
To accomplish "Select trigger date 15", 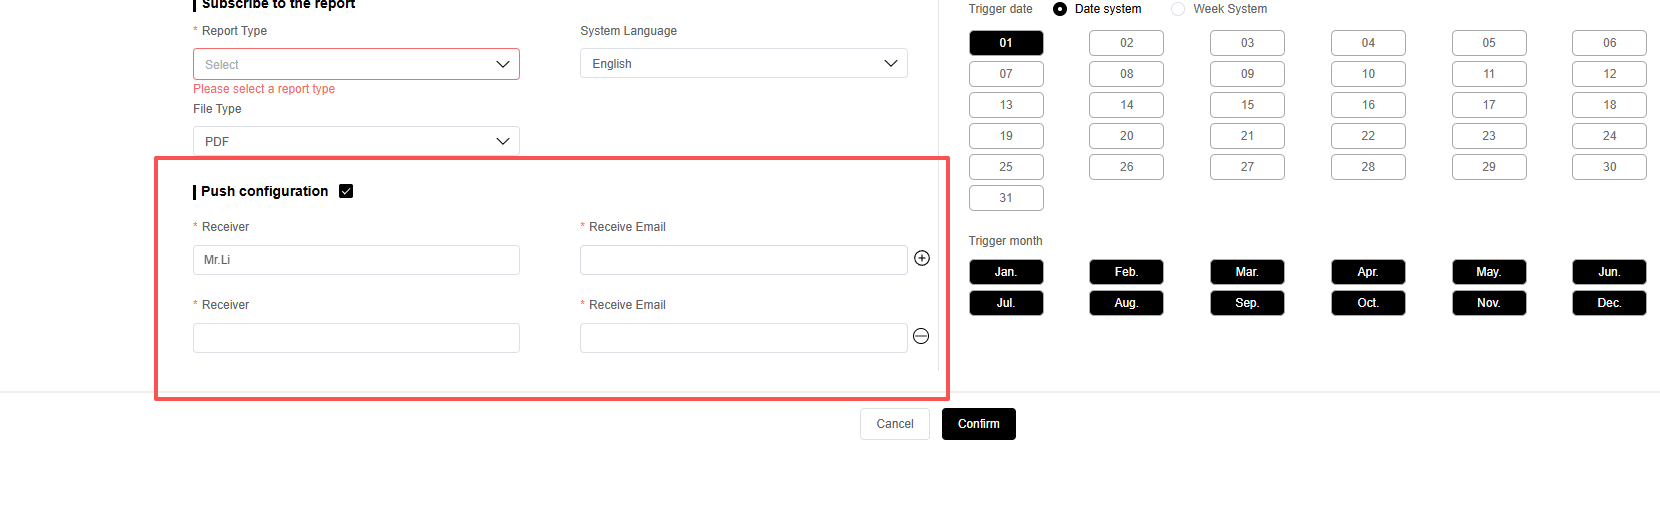I will point(1247,105).
